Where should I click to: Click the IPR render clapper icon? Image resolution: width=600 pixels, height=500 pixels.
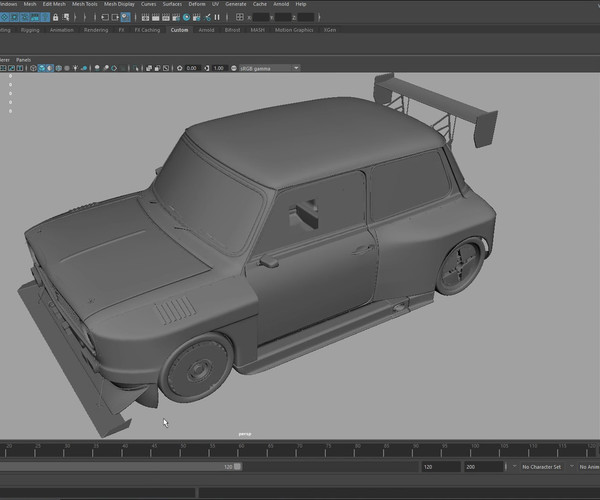tap(166, 17)
